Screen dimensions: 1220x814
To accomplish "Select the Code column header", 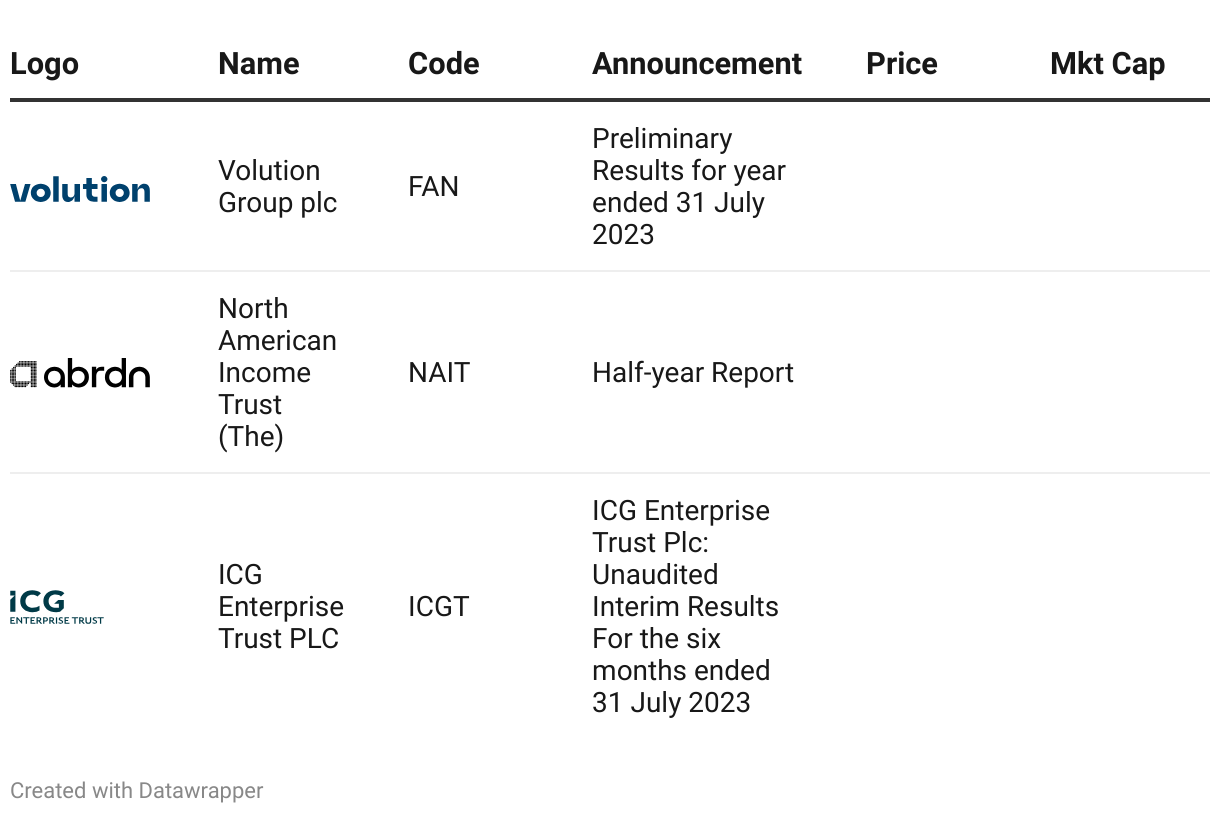I will 444,64.
